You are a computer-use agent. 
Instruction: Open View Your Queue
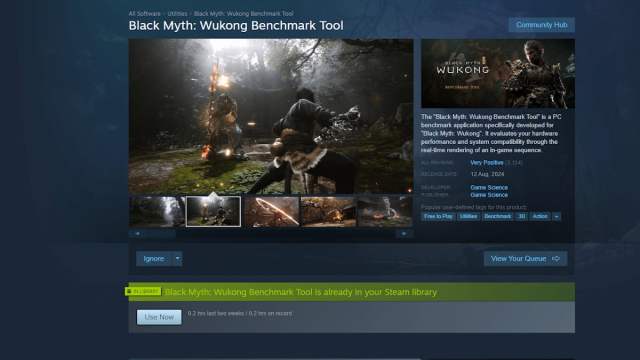(525, 259)
